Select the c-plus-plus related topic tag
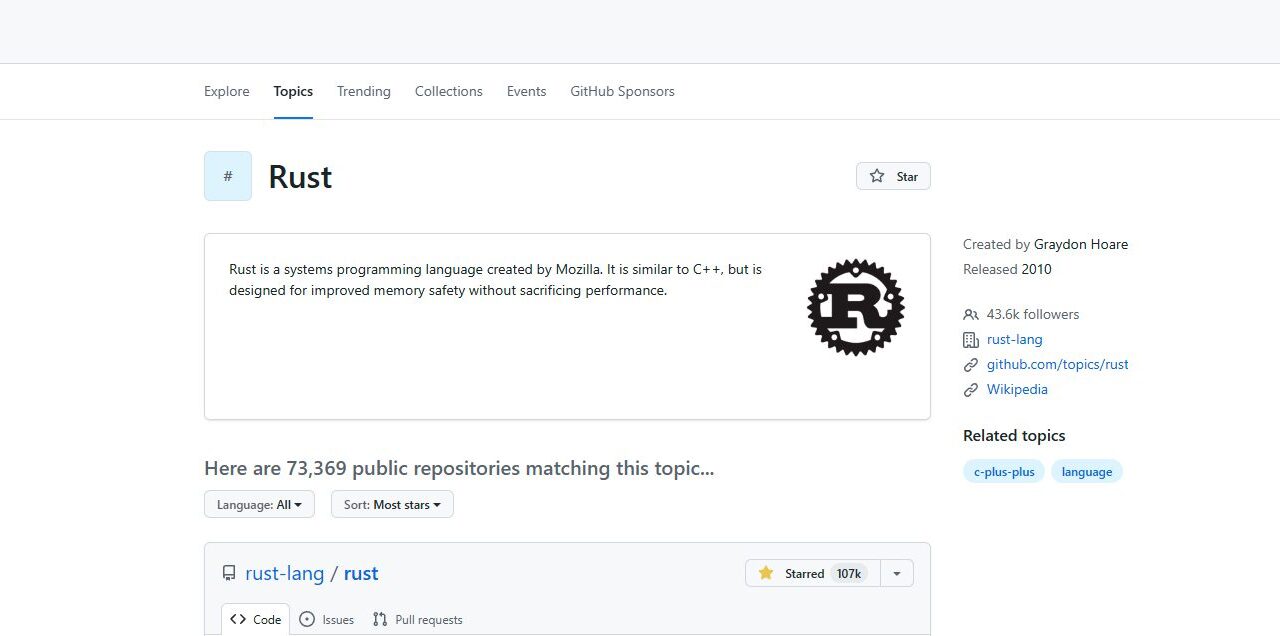The width and height of the screenshot is (1280, 636). [x=1004, y=471]
